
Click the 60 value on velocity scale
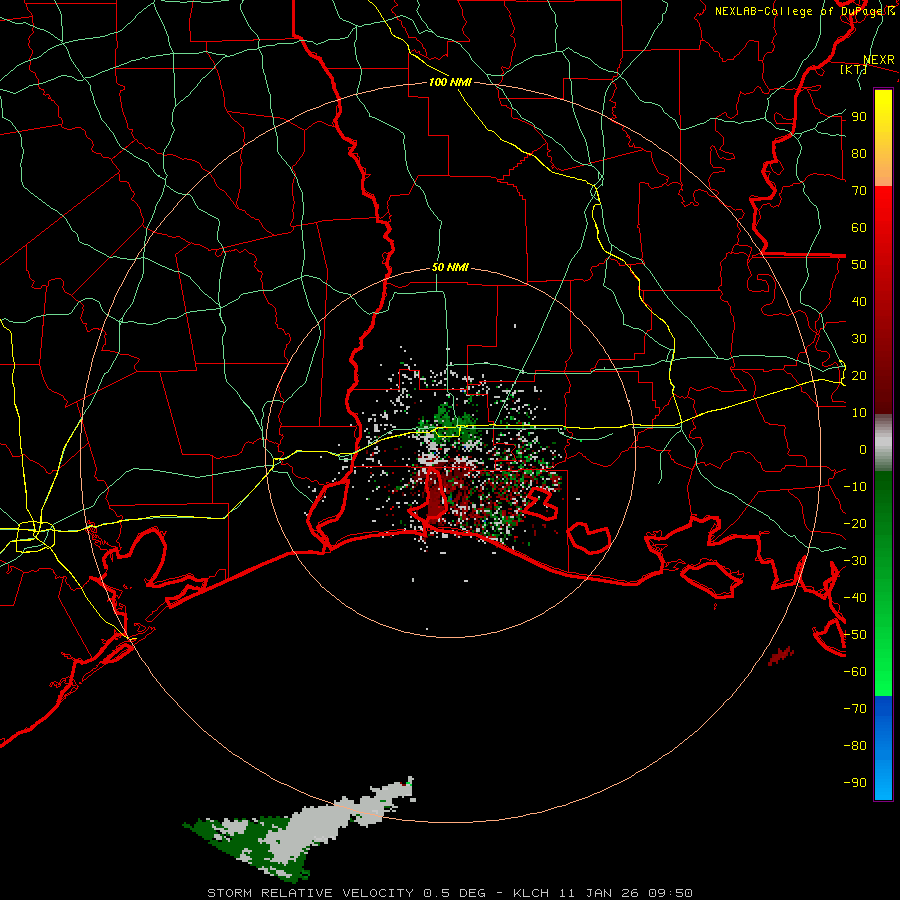coord(859,227)
